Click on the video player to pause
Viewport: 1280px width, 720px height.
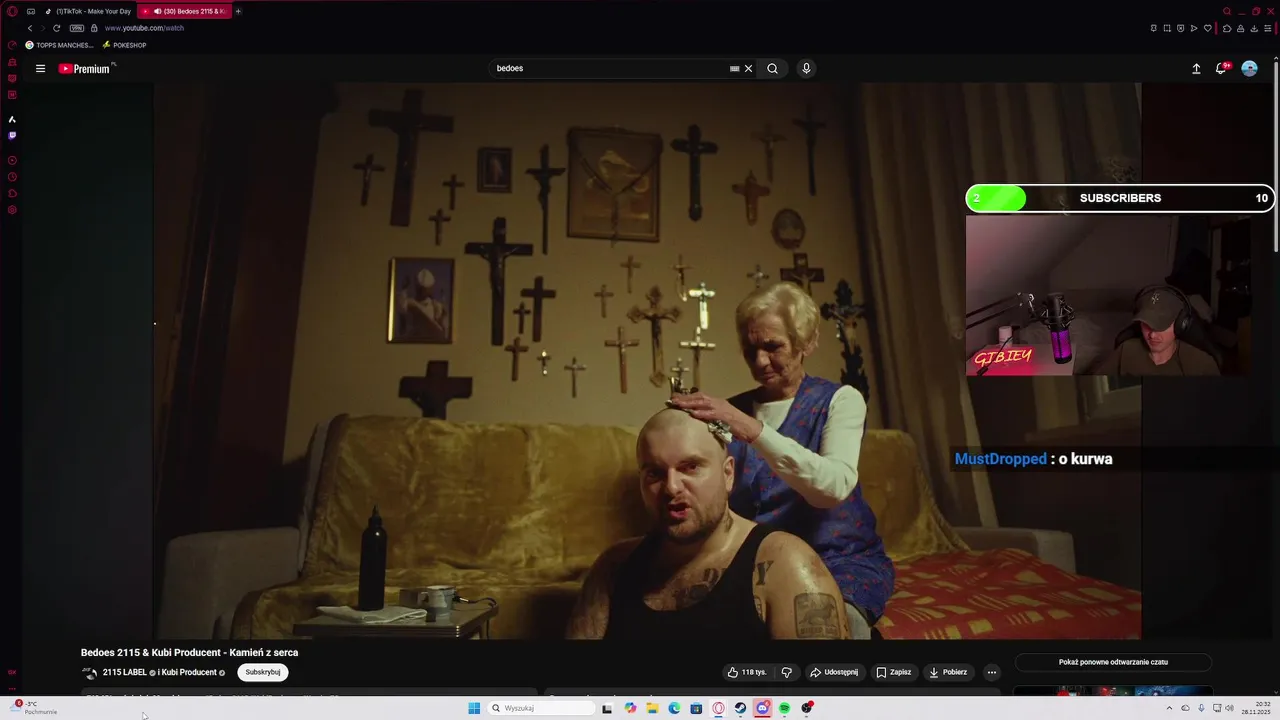[647, 360]
